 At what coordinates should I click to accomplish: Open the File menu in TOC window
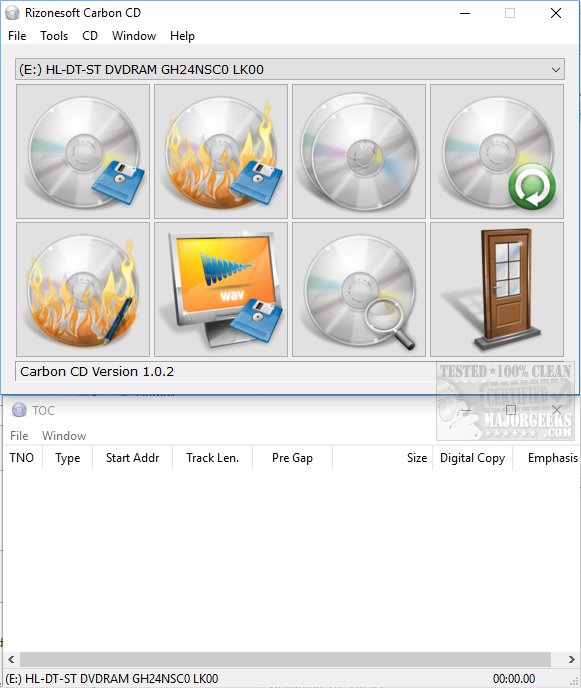coord(19,436)
